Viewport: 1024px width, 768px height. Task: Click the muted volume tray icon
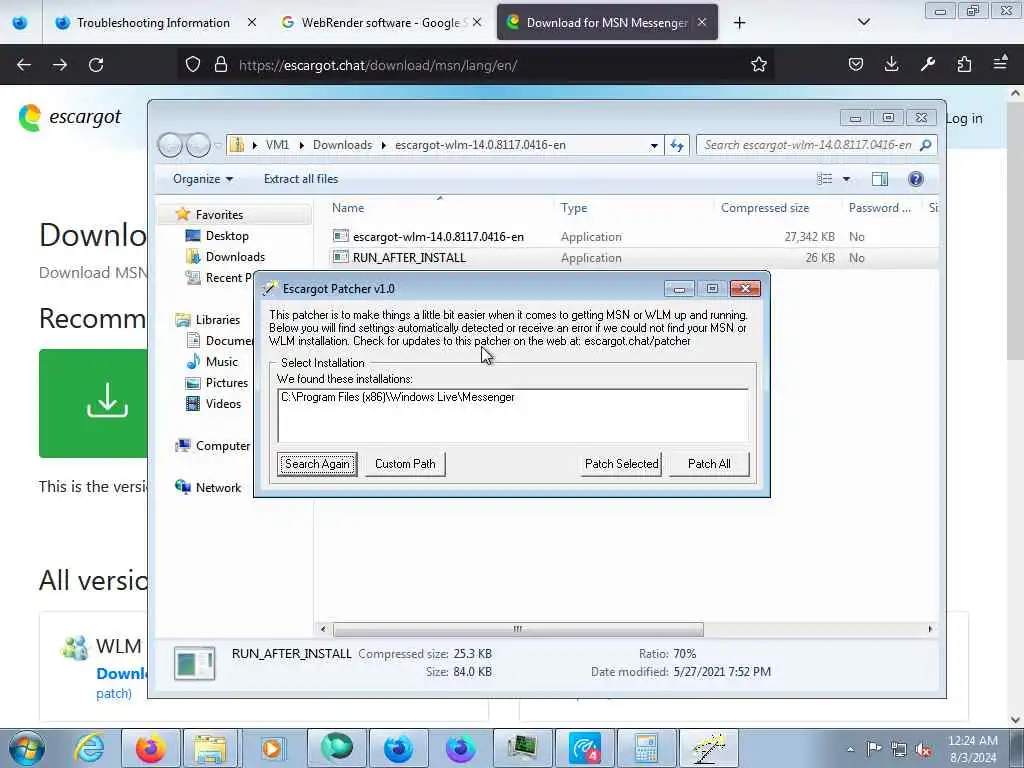click(x=923, y=749)
